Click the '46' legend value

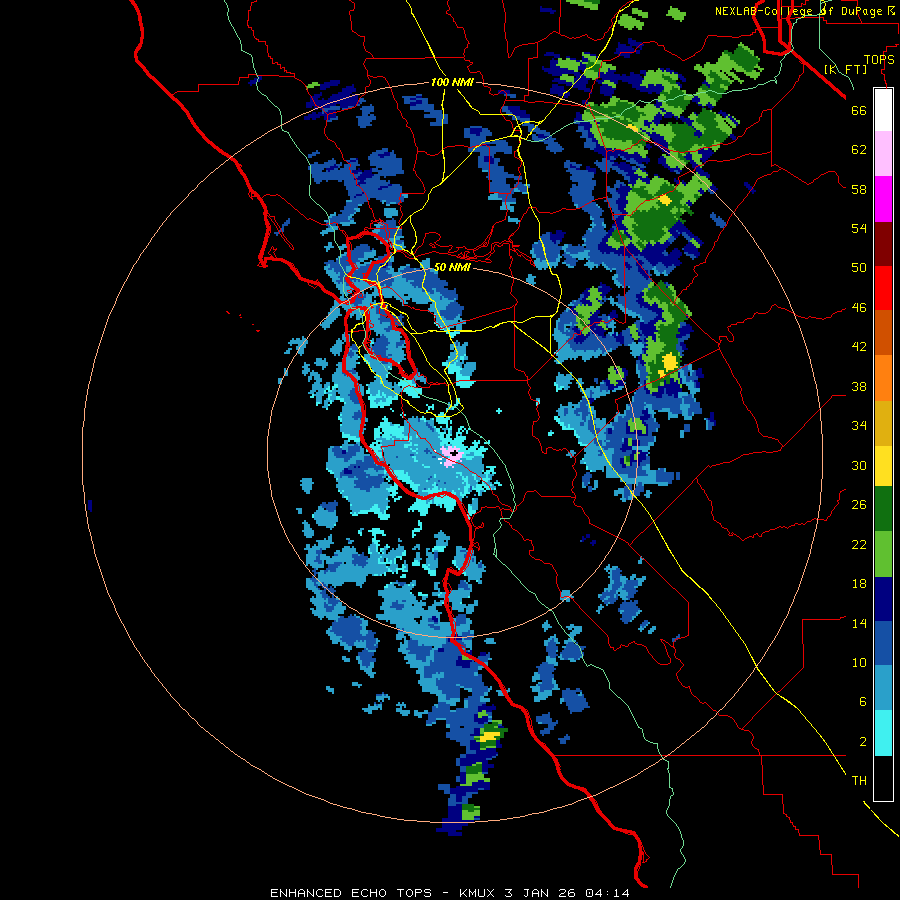[x=859, y=308]
